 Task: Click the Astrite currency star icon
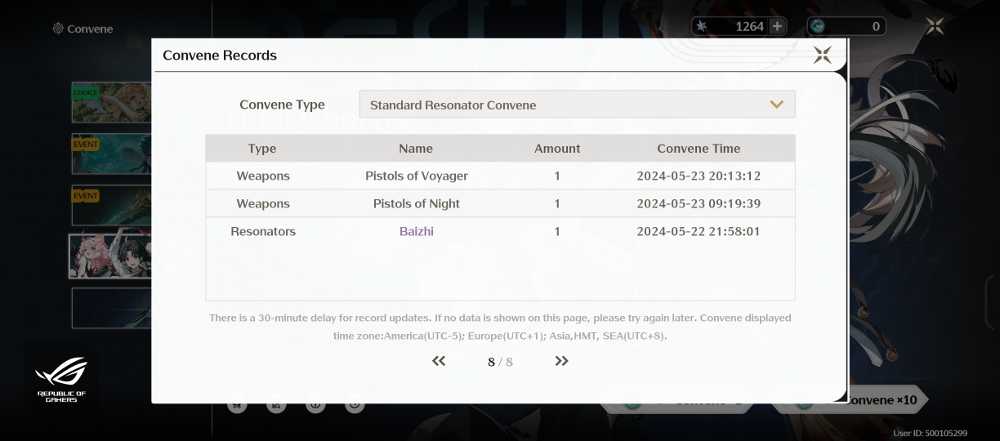702,26
